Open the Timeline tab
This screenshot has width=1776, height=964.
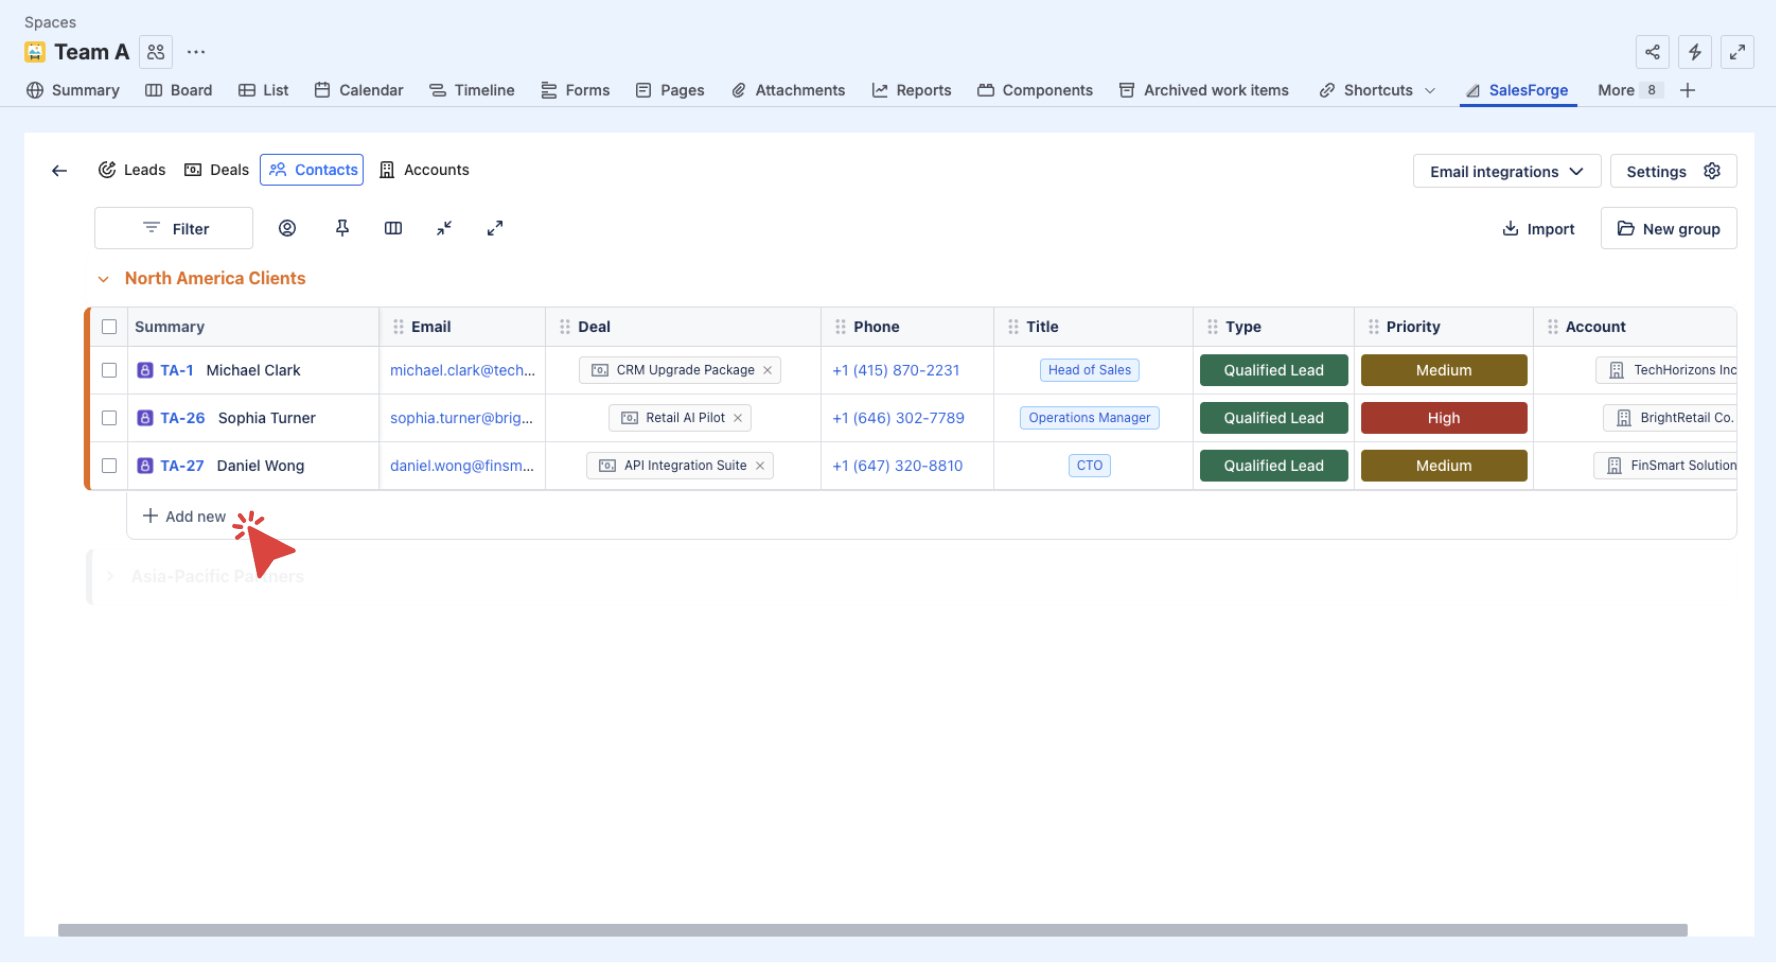[x=472, y=90]
